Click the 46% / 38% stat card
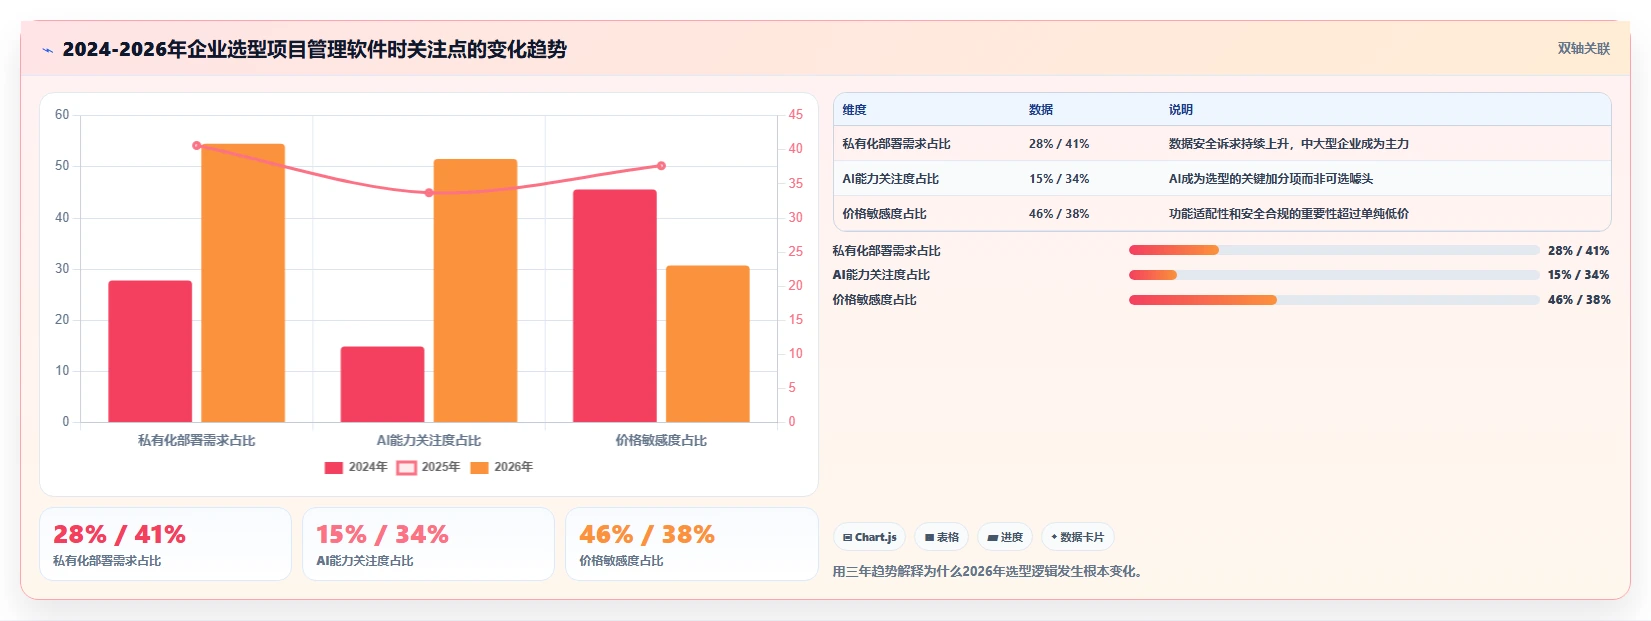1651x621 pixels. [691, 544]
